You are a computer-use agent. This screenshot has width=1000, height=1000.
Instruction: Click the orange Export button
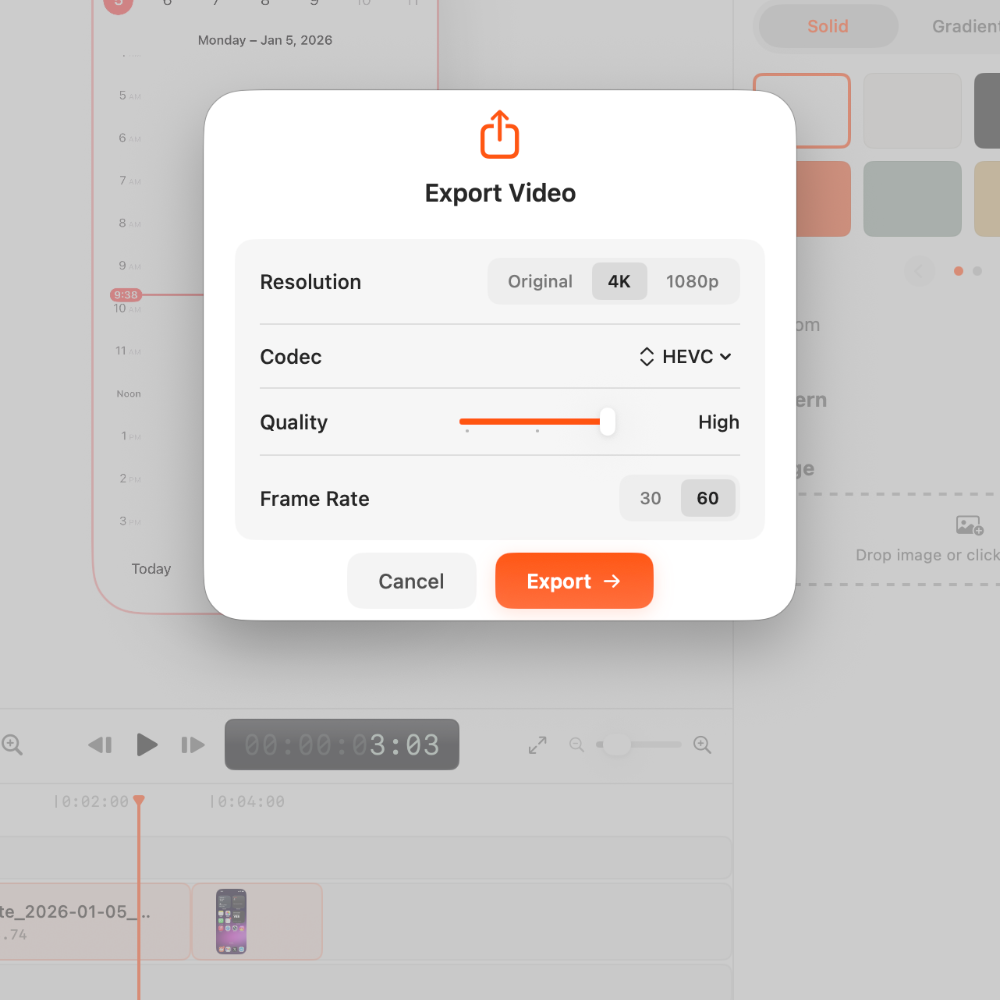[x=574, y=581]
